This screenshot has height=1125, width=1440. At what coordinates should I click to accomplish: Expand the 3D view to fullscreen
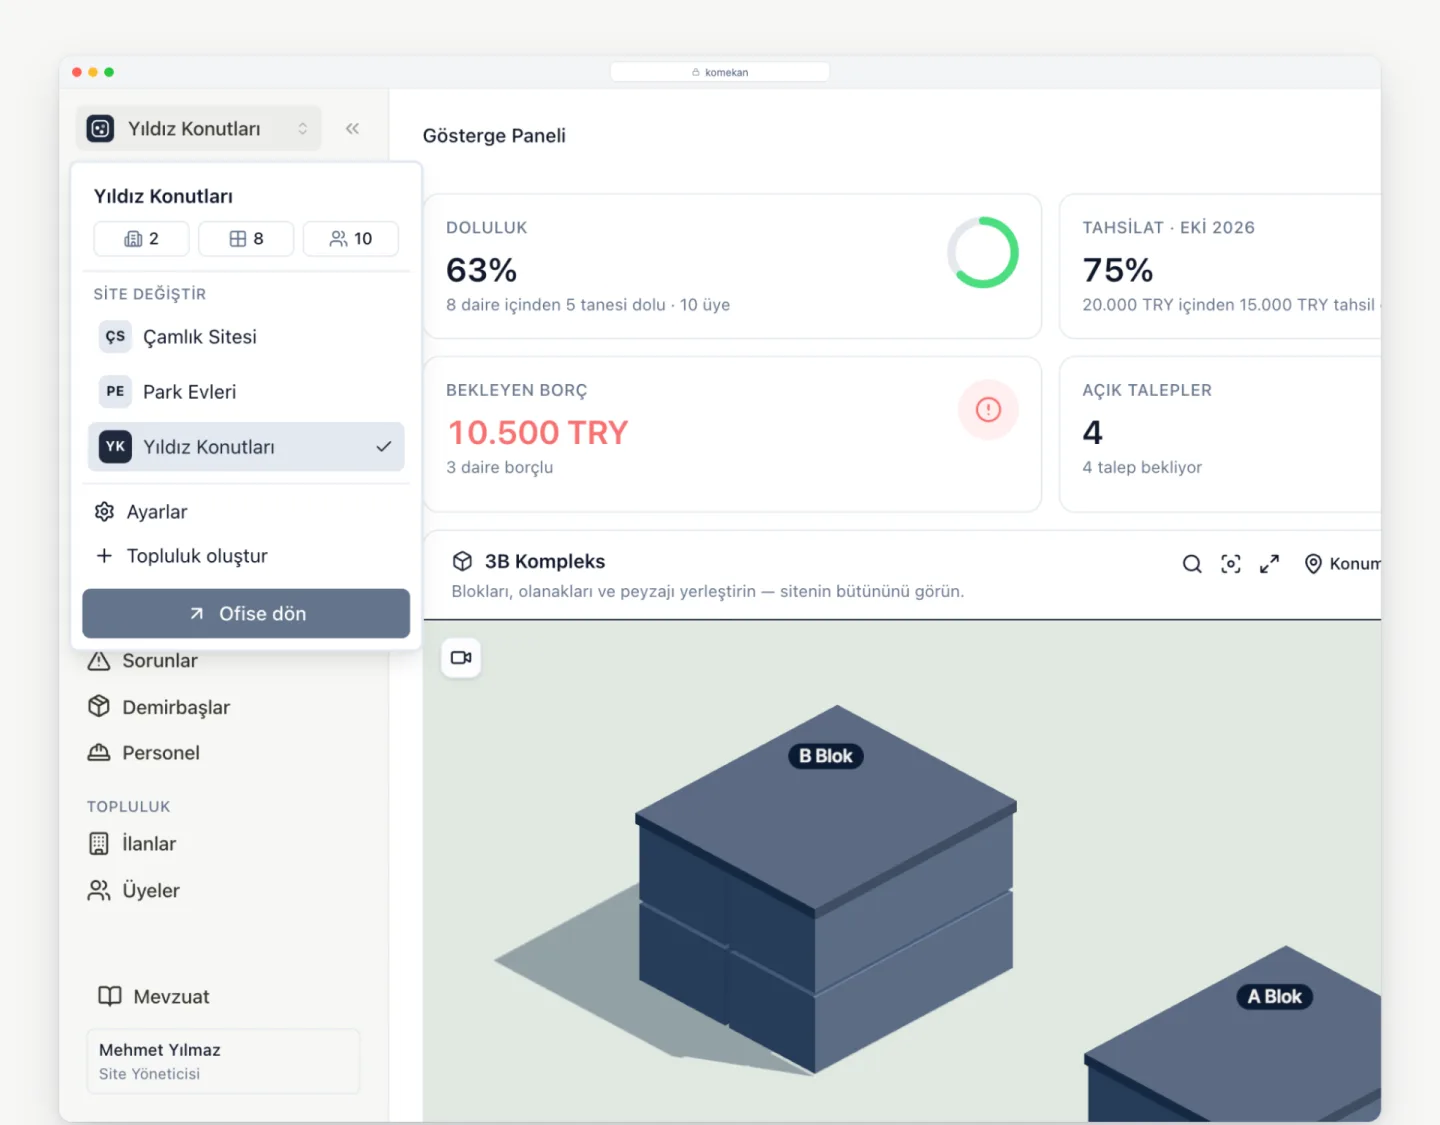(1269, 564)
